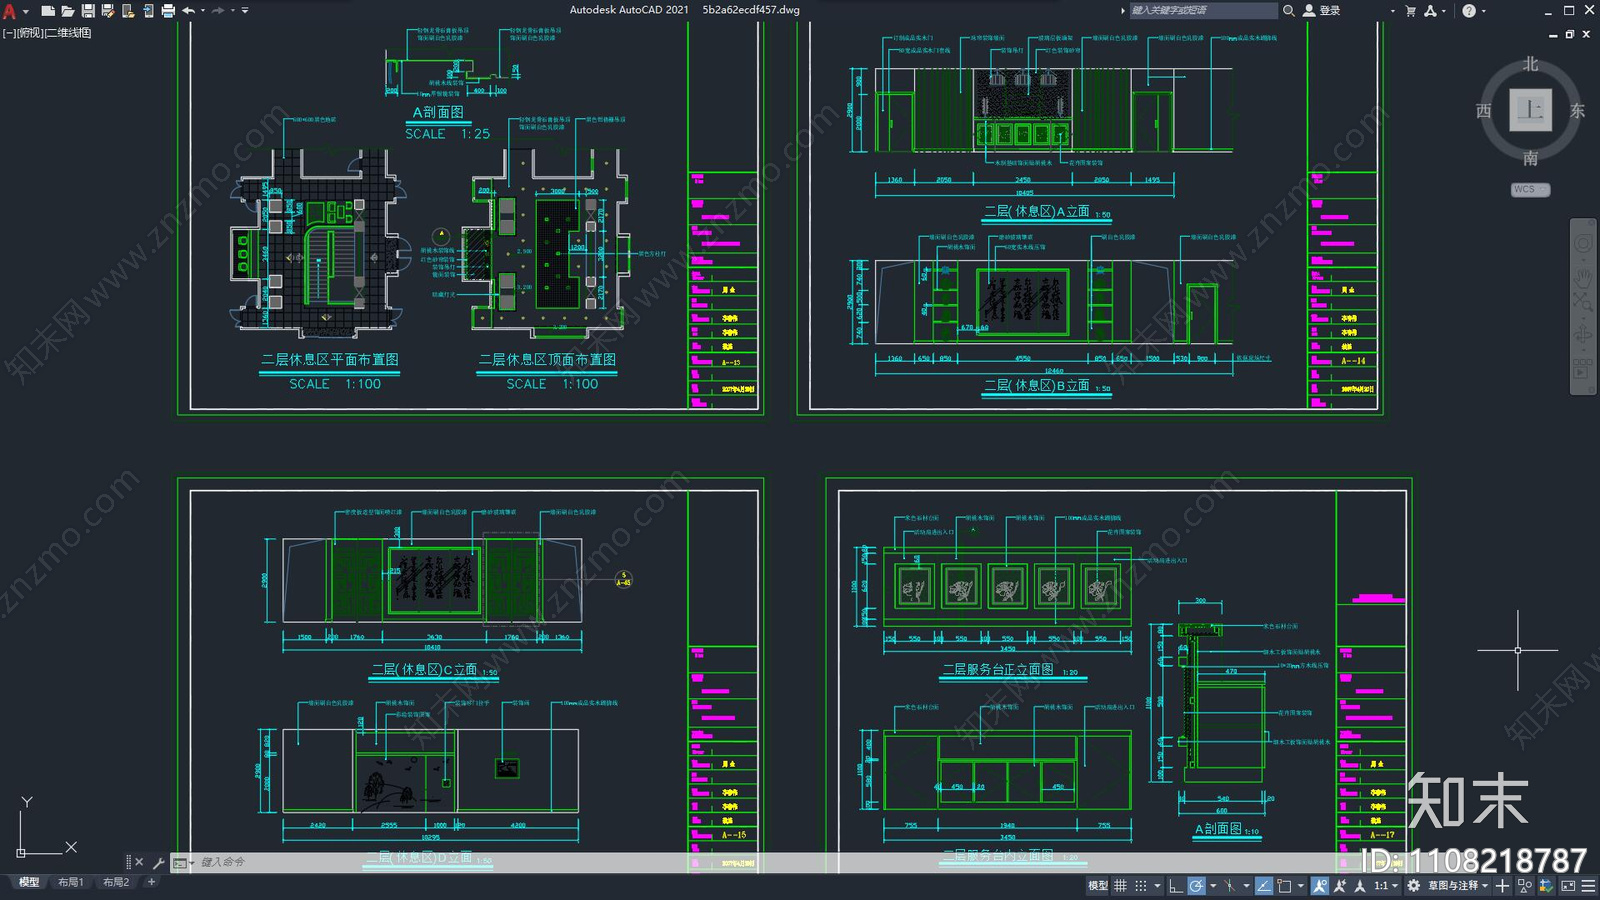Toggle polar tracking in the status bar

[x=1196, y=886]
